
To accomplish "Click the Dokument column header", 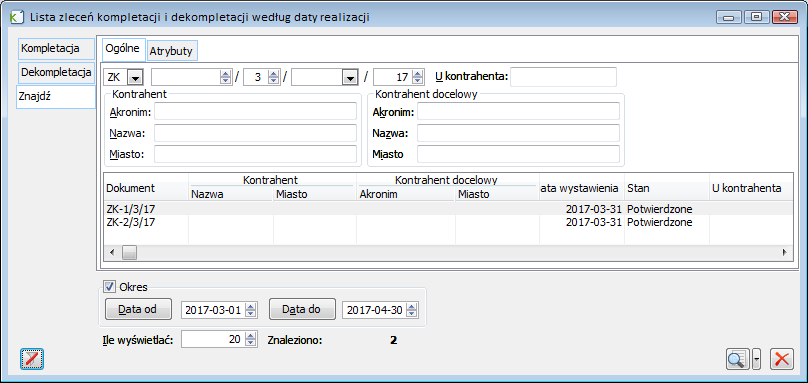I will click(146, 188).
